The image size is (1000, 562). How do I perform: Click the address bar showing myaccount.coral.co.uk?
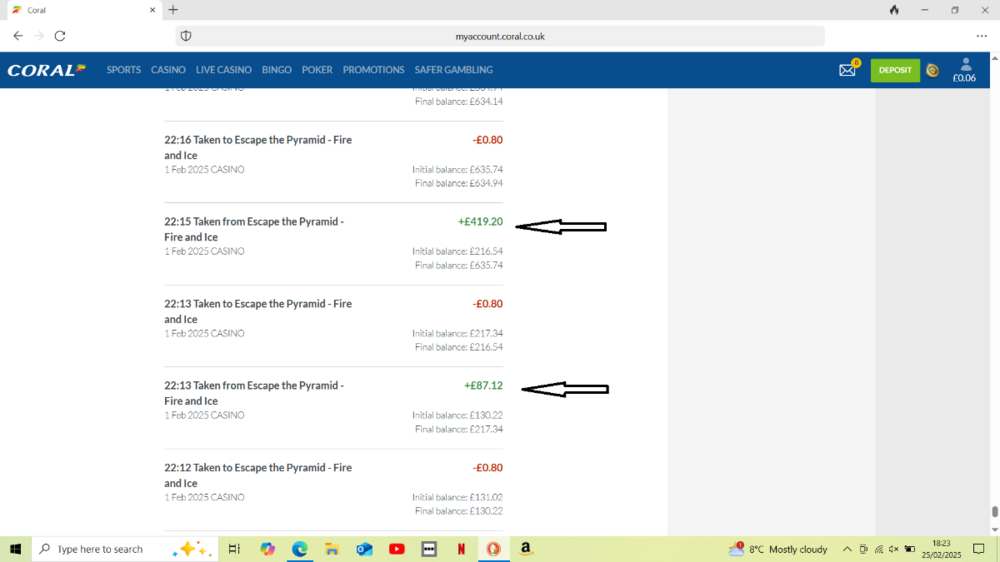pyautogui.click(x=500, y=36)
